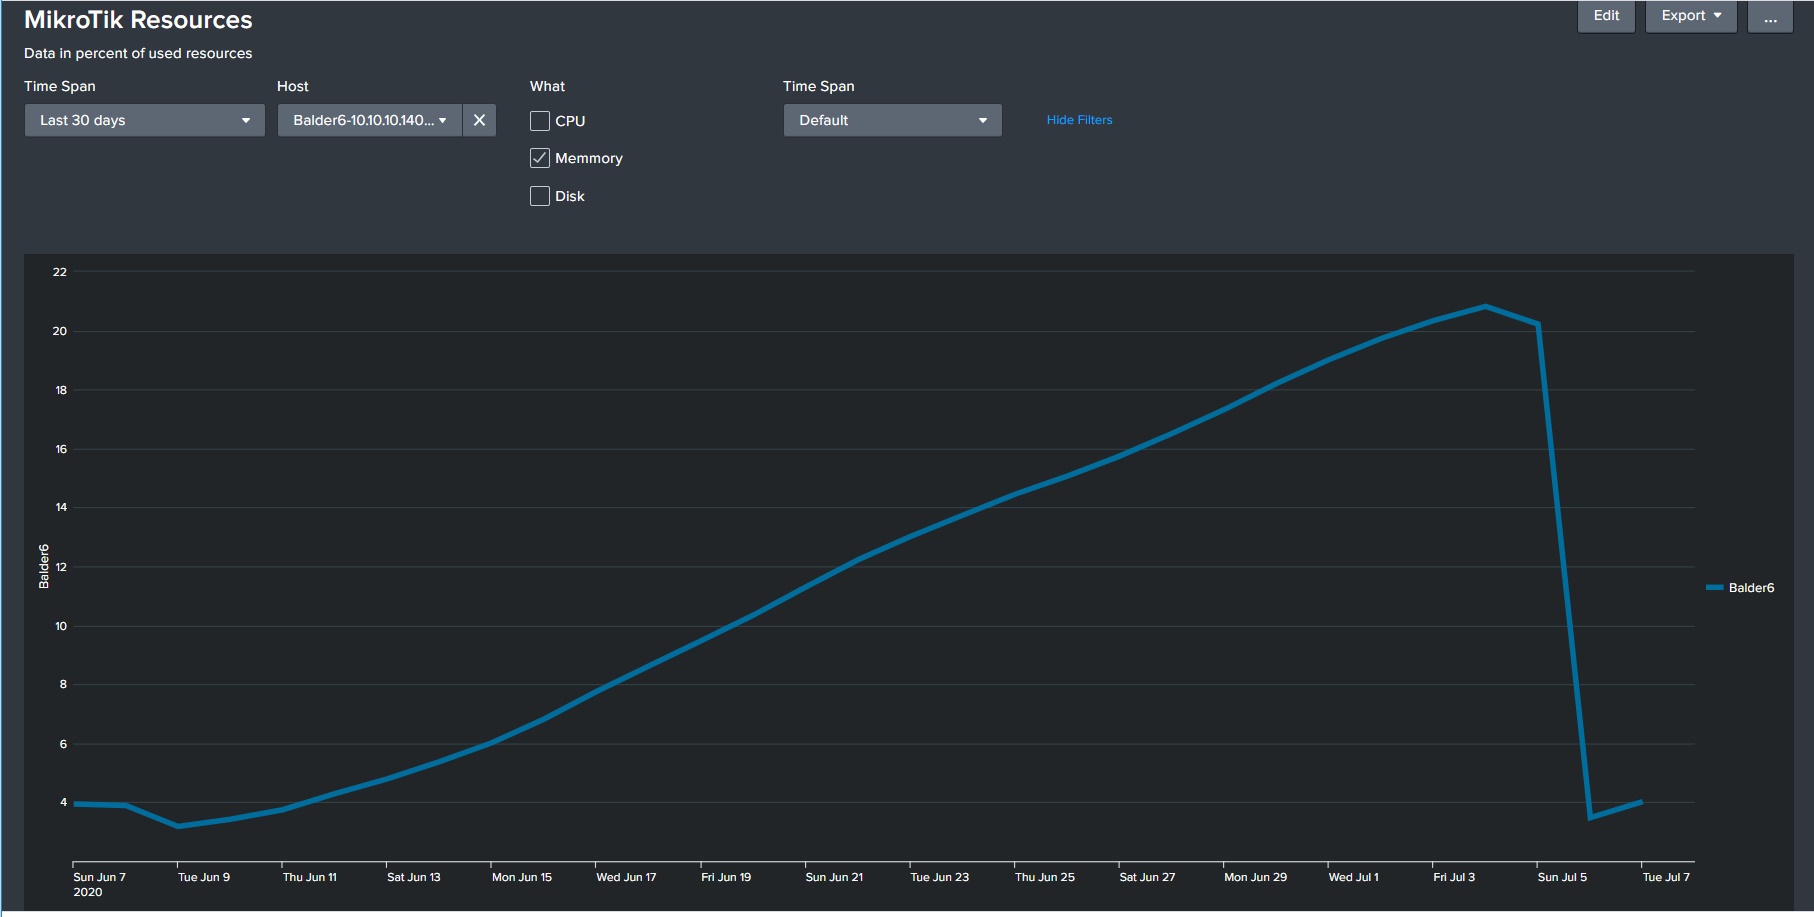Click the Sun Jul 5 x-axis label
Viewport: 1814px width, 917px height.
click(x=1562, y=877)
